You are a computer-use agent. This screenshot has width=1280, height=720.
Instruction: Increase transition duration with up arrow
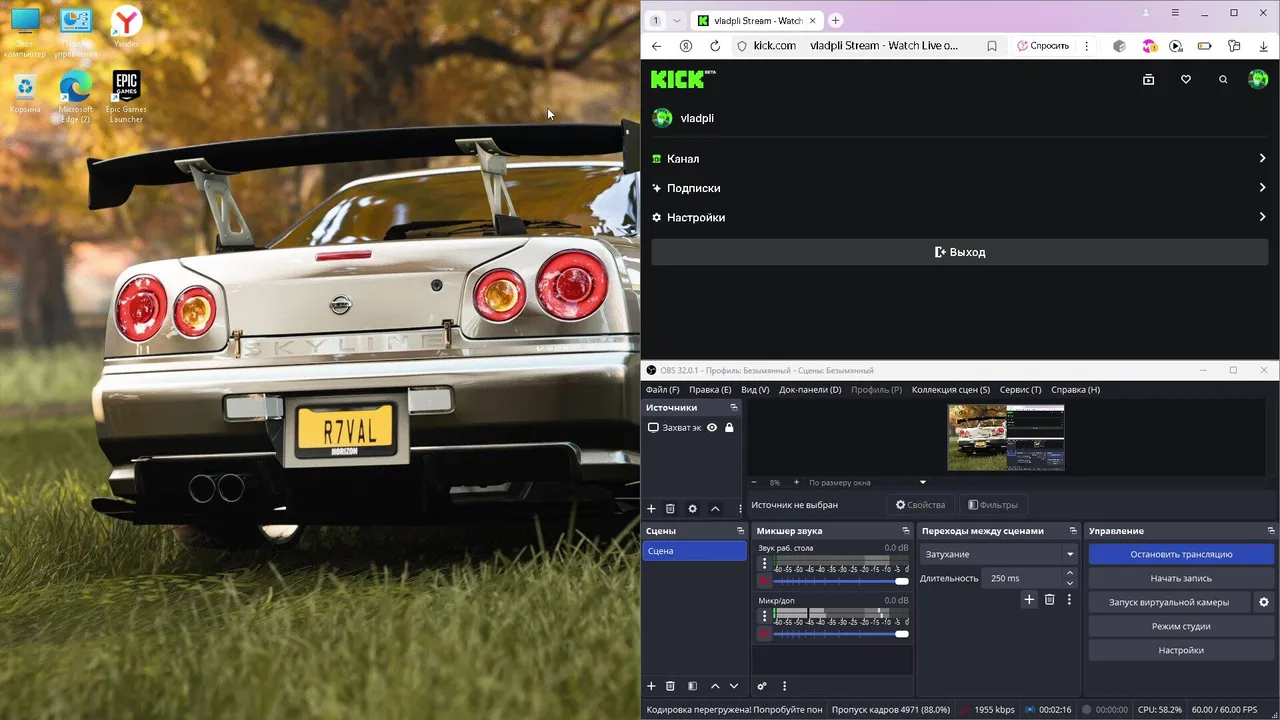[x=1070, y=573]
